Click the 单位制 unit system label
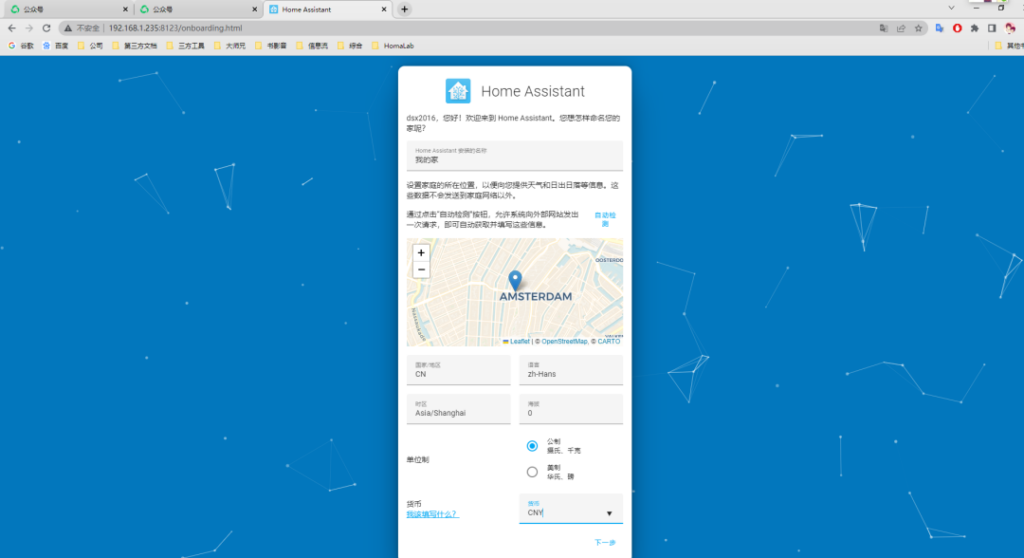The image size is (1024, 558). (418, 459)
